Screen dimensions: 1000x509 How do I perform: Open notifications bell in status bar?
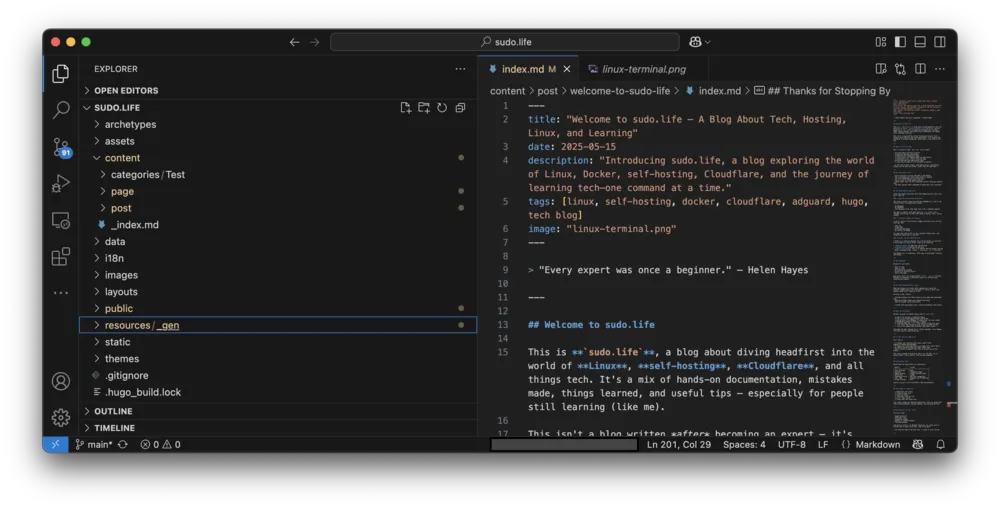pos(941,445)
